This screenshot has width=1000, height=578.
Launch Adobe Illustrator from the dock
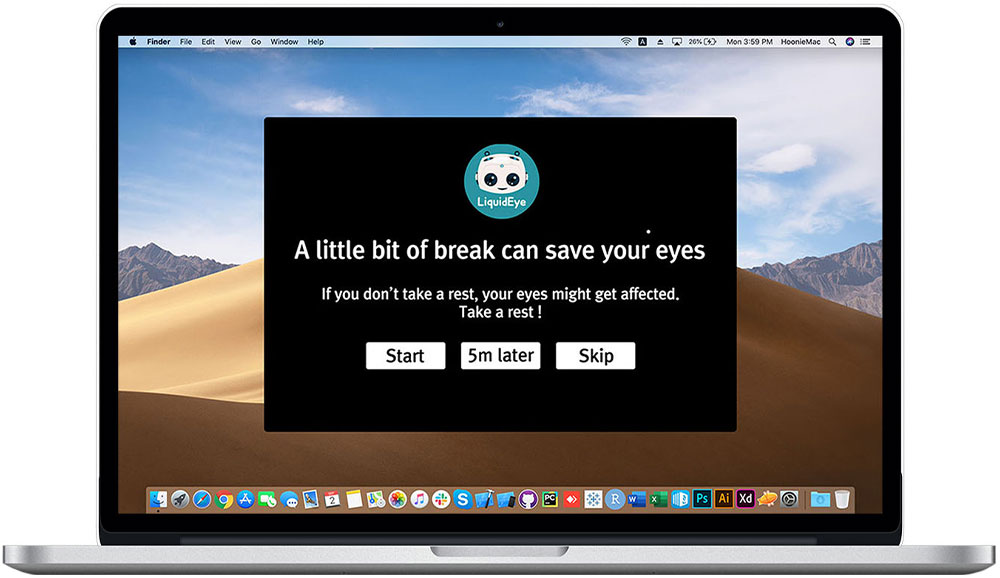coord(724,499)
